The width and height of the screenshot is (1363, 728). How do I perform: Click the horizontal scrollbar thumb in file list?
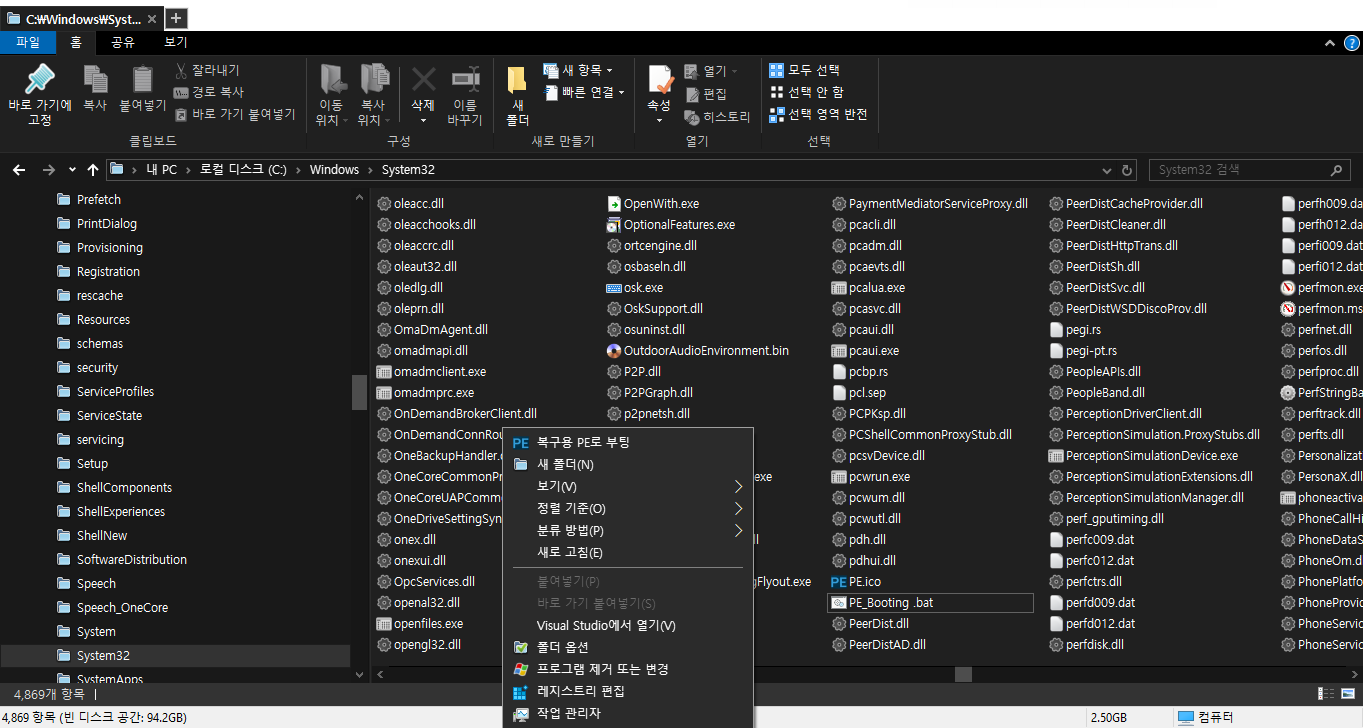(x=963, y=674)
